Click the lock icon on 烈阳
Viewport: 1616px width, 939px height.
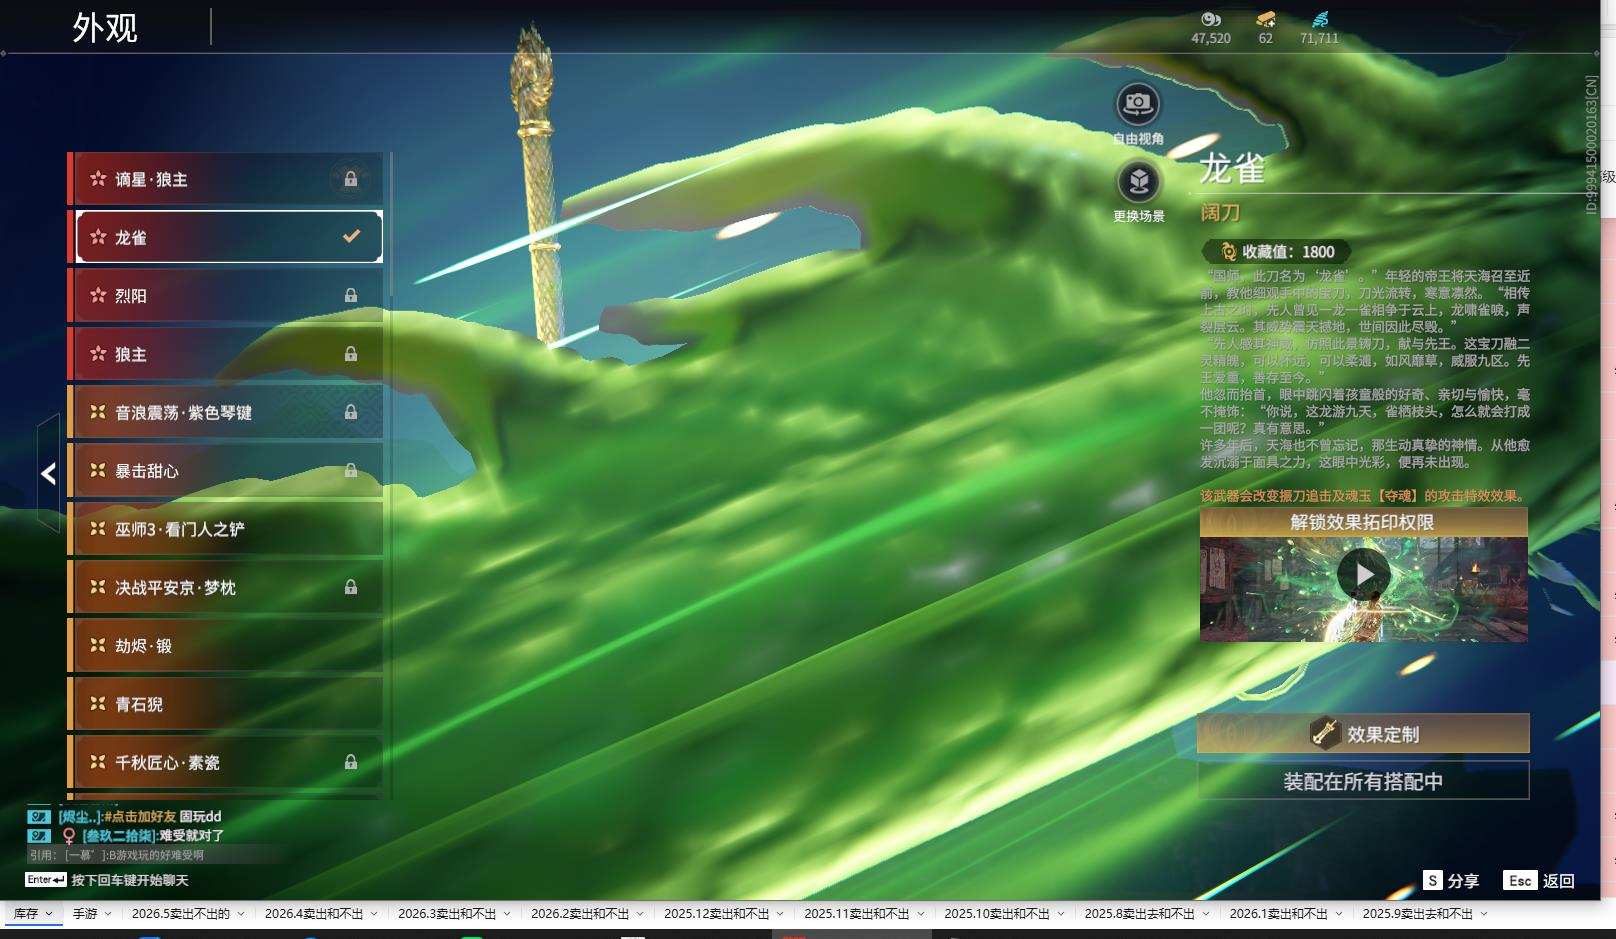tap(351, 296)
